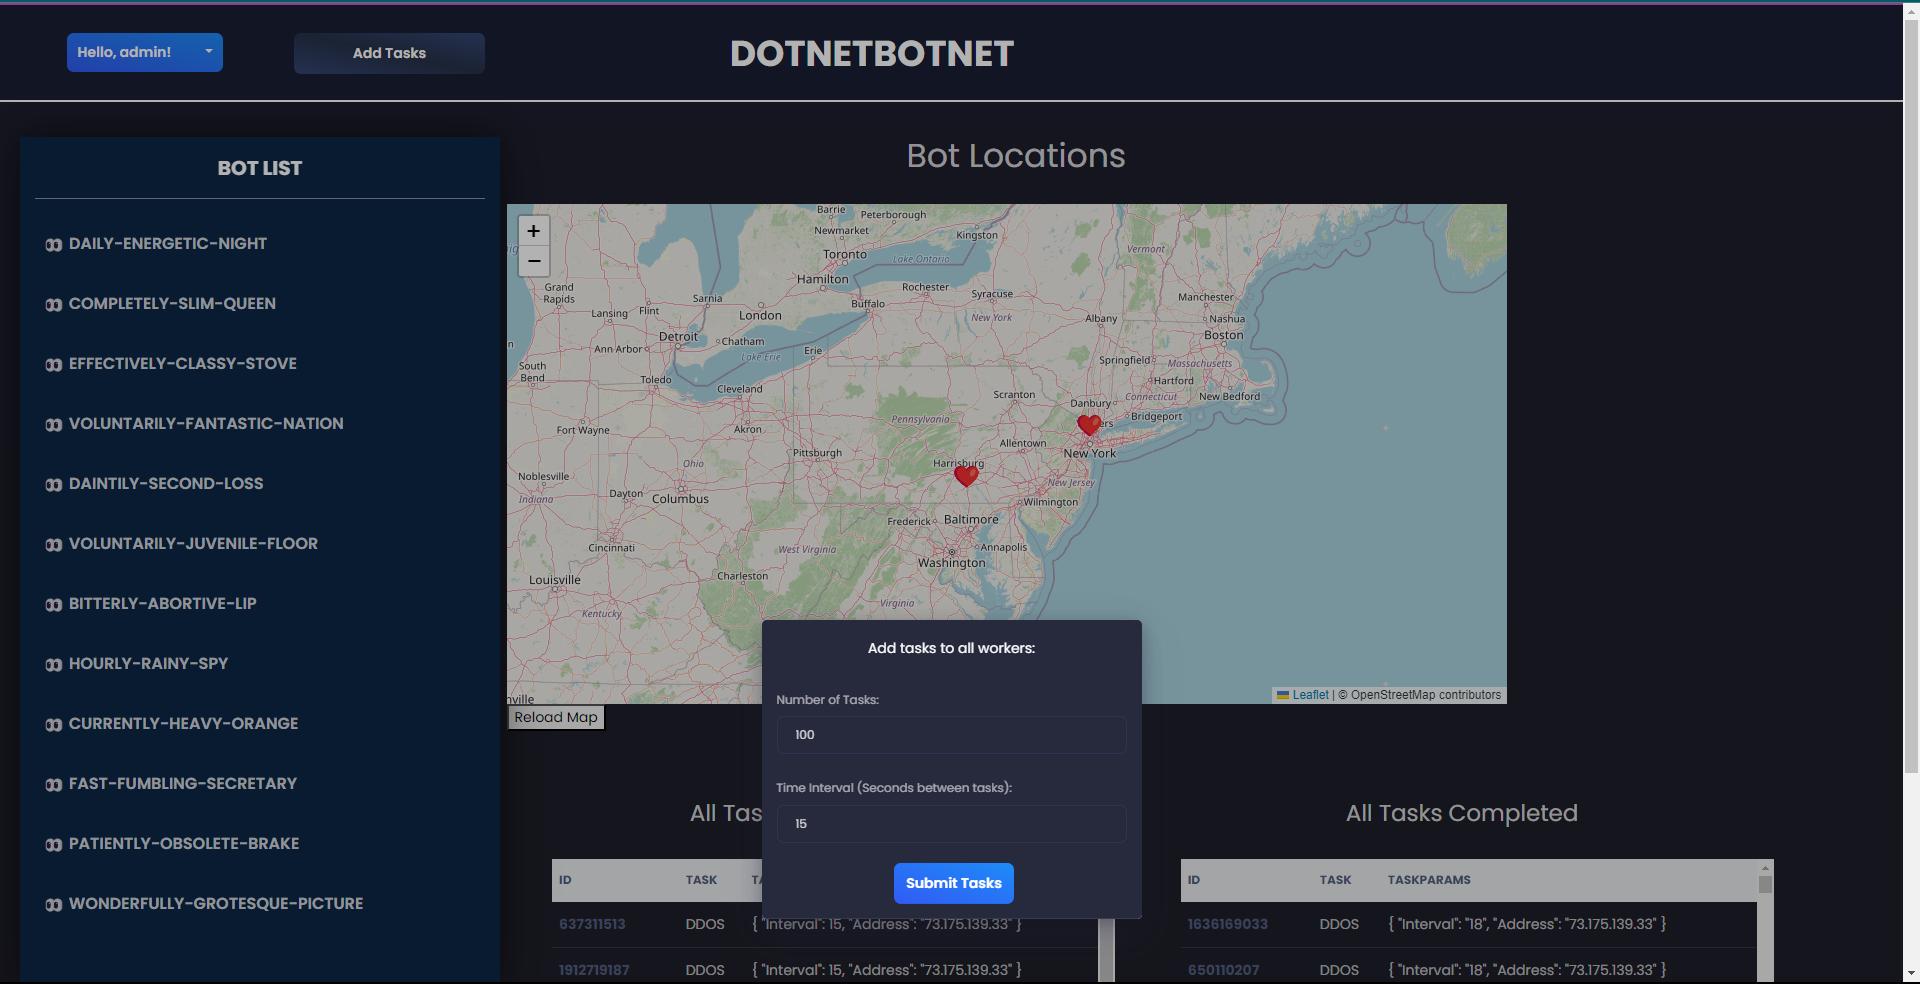1920x984 pixels.
Task: Click the icon beside HOURLY-RAINY-SPY bot
Action: pos(54,665)
